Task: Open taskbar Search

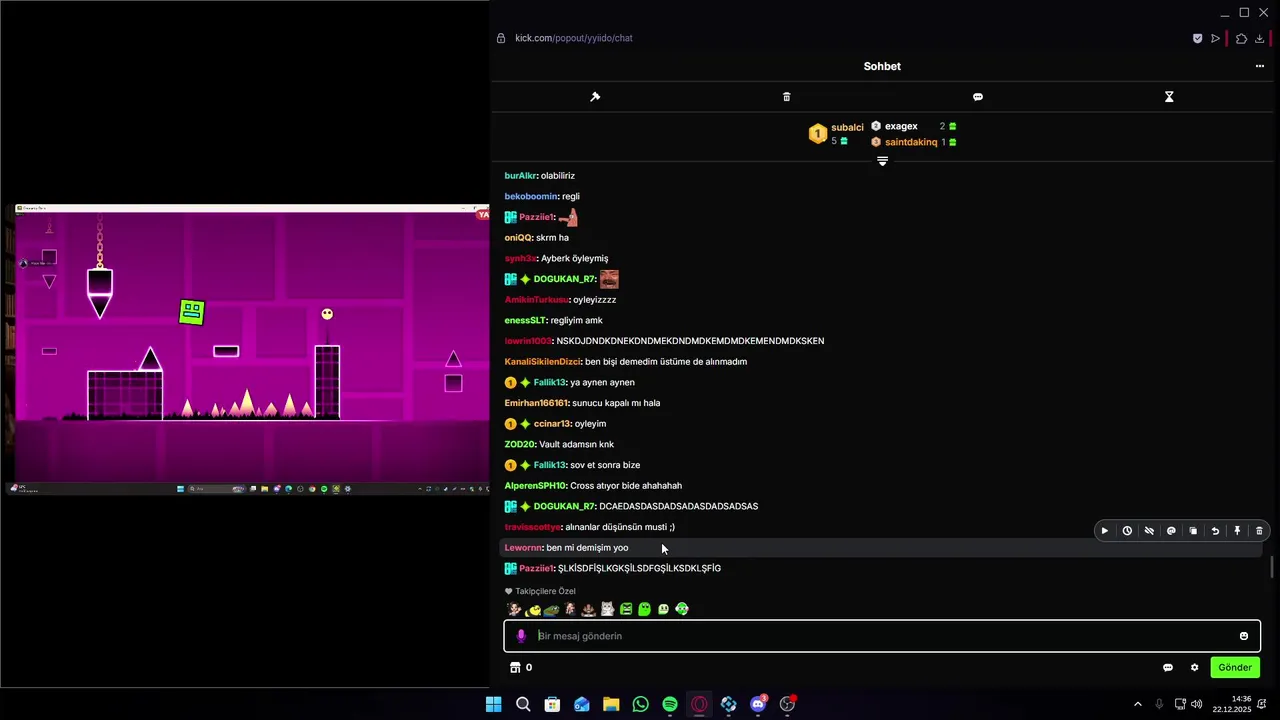Action: pos(522,704)
